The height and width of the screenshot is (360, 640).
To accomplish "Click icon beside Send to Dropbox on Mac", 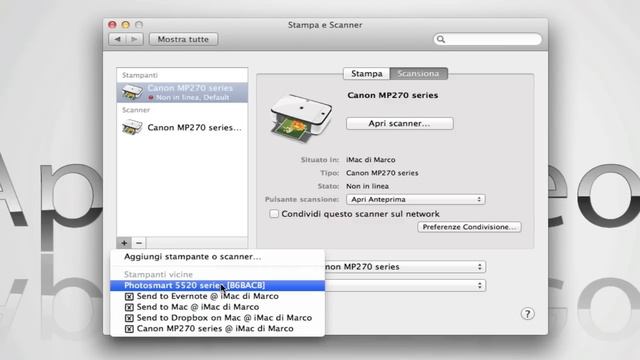I will point(129,318).
